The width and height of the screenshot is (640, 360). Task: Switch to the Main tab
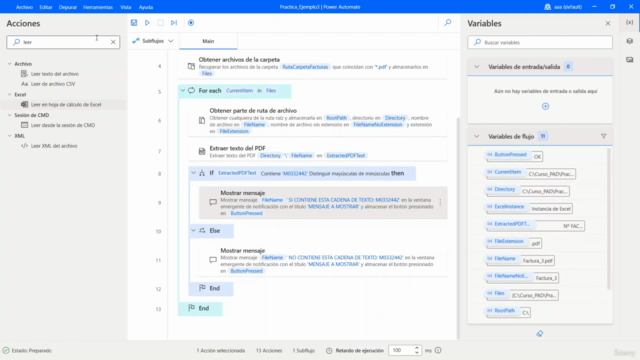click(208, 41)
